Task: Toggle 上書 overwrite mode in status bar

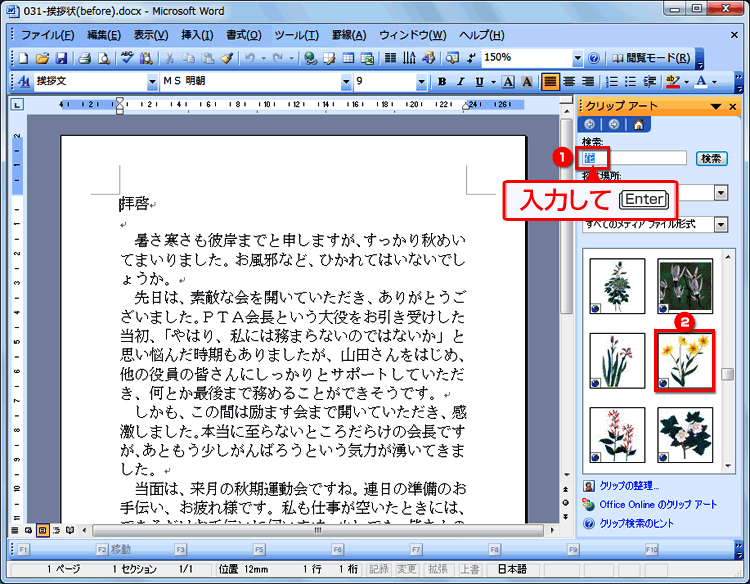Action: pos(469,569)
